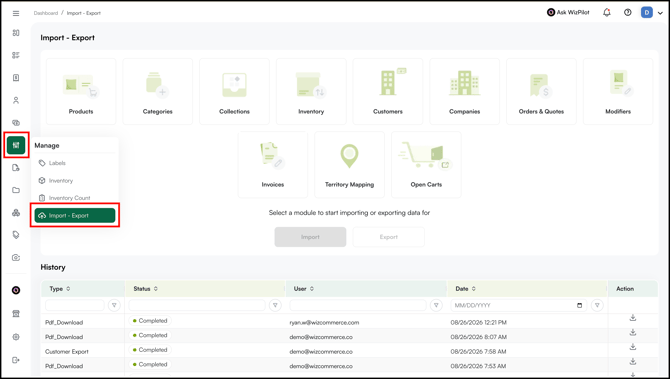Click the Date MM/DD/YYYY filter field
Viewport: 670px width, 379px height.
coord(519,305)
